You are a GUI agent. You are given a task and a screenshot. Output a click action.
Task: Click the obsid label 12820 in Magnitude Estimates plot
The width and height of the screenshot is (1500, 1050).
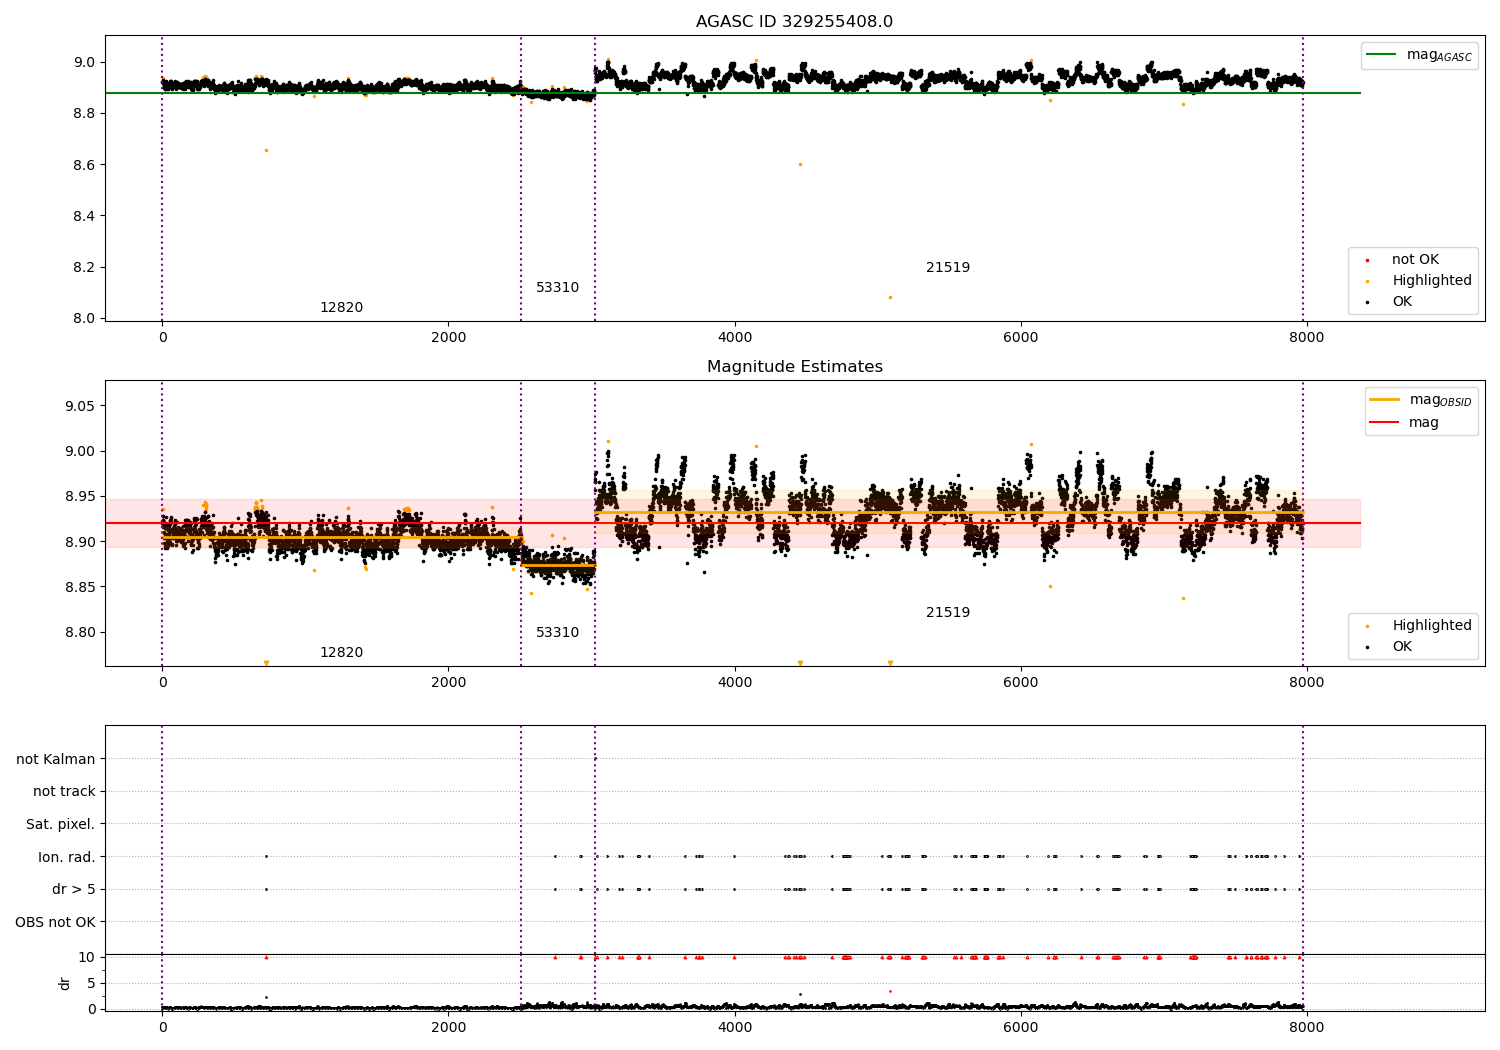[341, 653]
